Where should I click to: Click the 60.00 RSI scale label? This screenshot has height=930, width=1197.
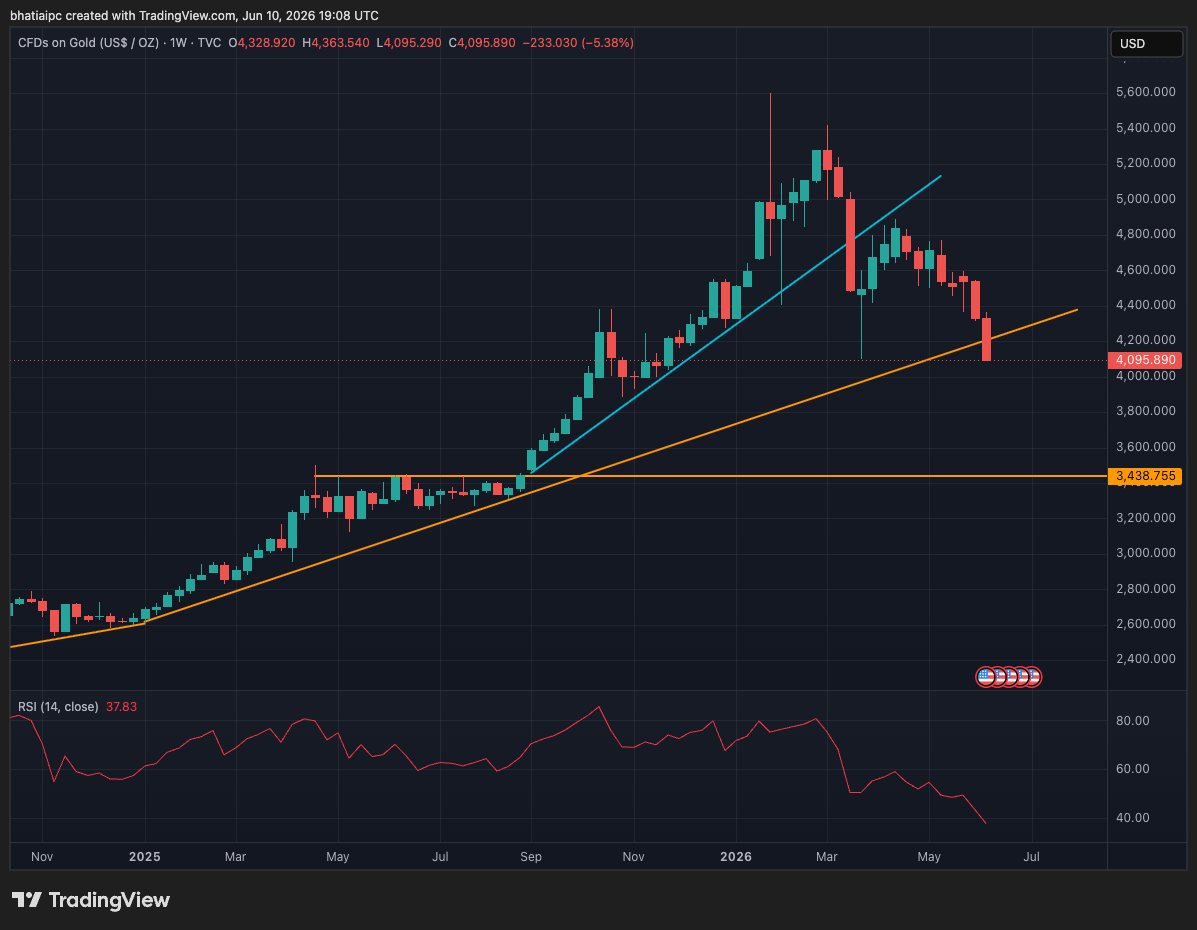pos(1132,769)
